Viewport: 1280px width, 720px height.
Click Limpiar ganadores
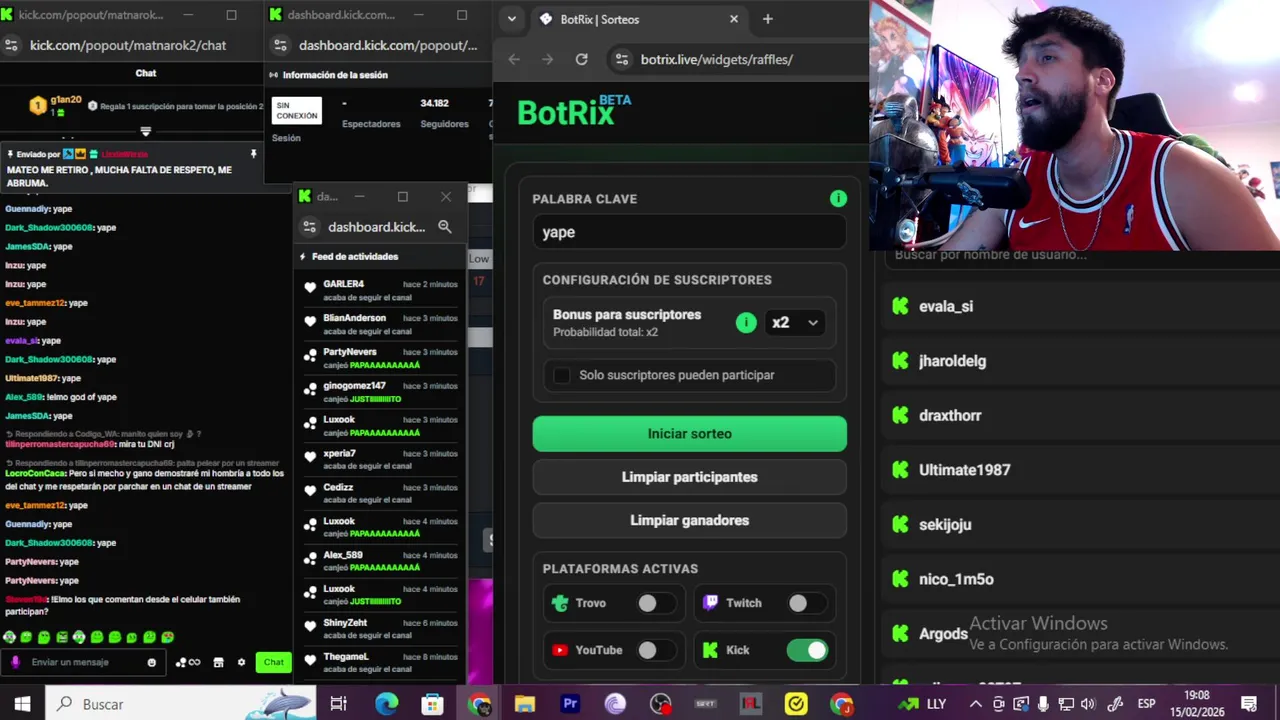pos(689,520)
